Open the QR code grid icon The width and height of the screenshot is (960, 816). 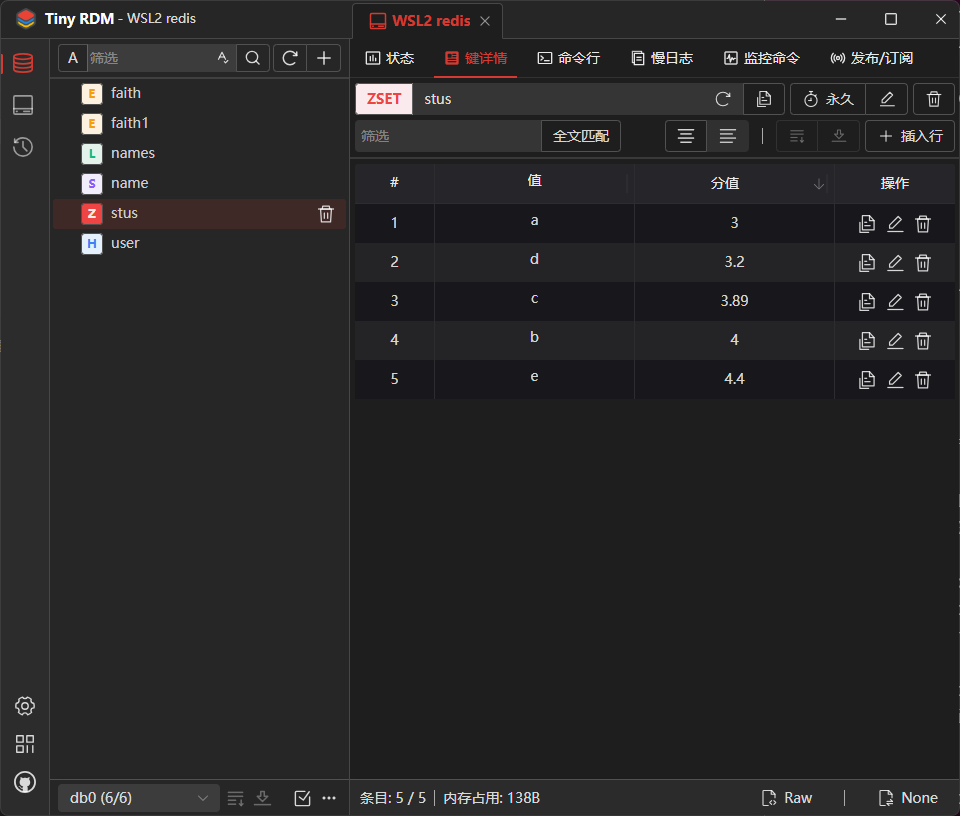coord(24,744)
